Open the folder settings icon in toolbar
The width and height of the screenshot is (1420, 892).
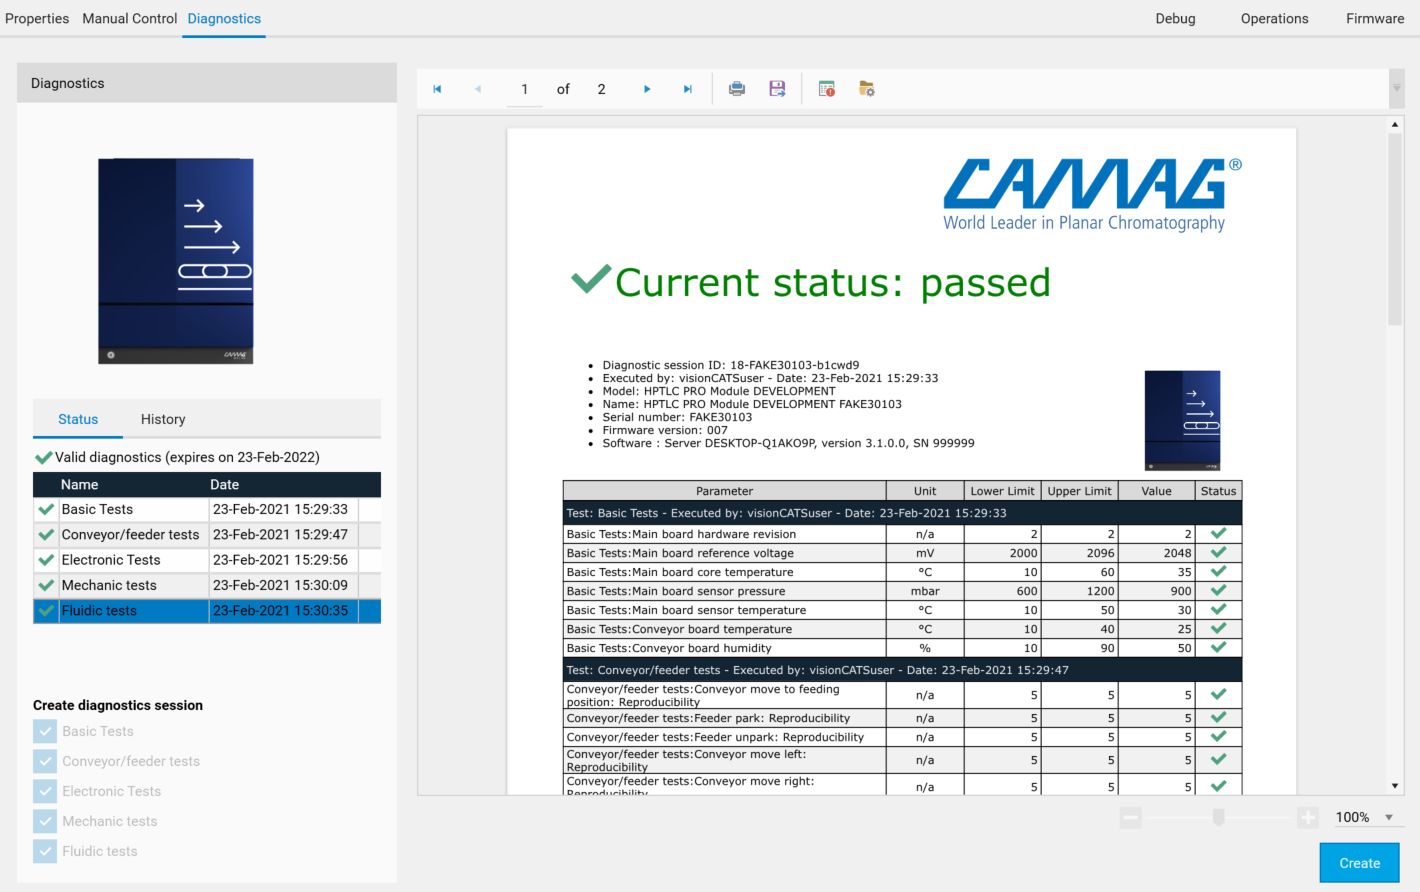tap(867, 89)
